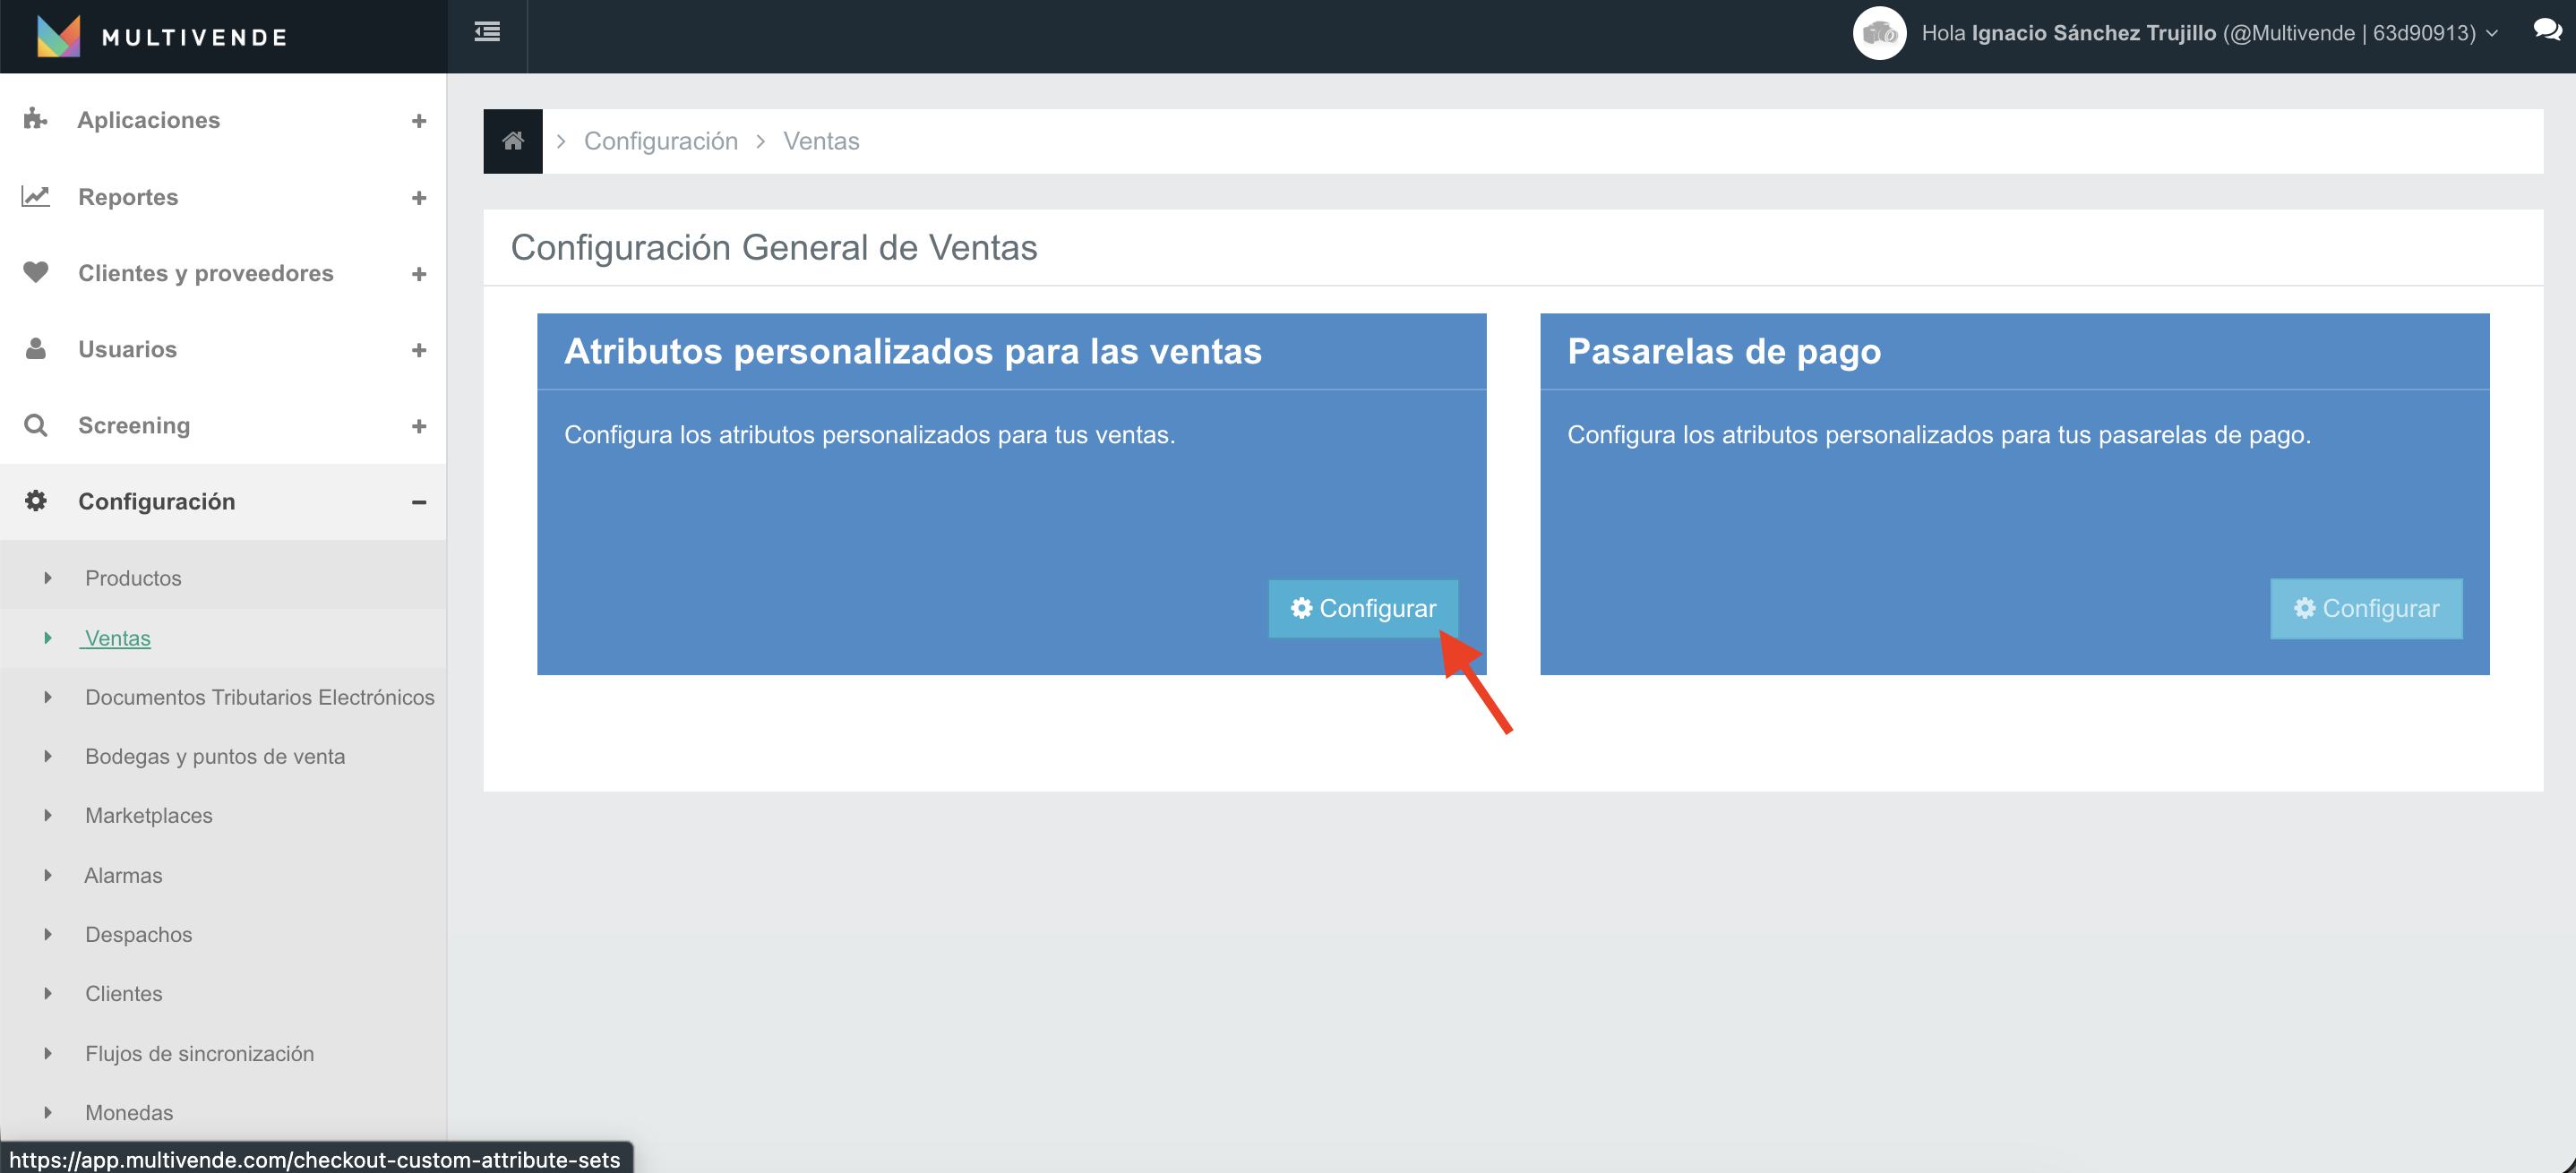
Task: Click the Aplicaciones puzzle icon
Action: click(x=35, y=119)
